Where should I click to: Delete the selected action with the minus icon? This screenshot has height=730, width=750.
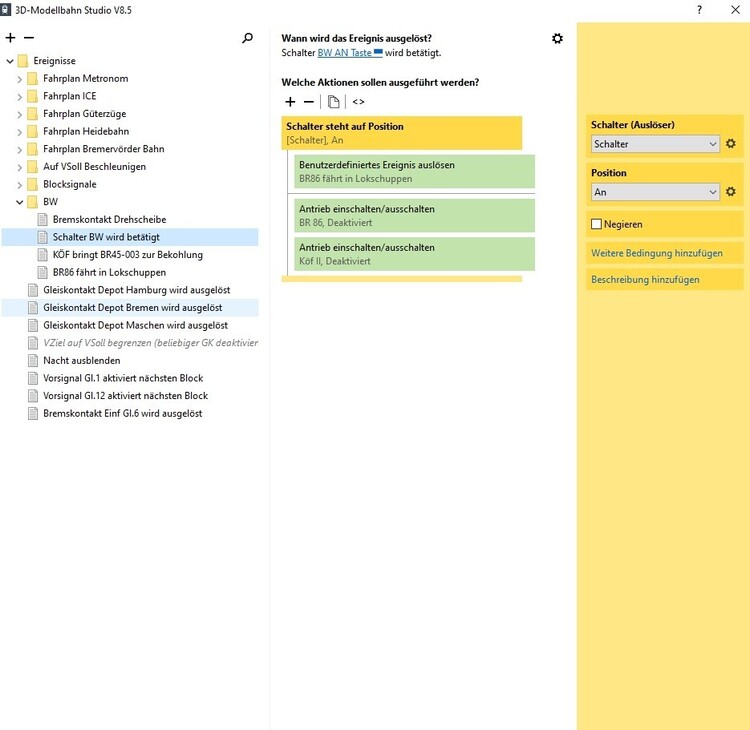[309, 102]
